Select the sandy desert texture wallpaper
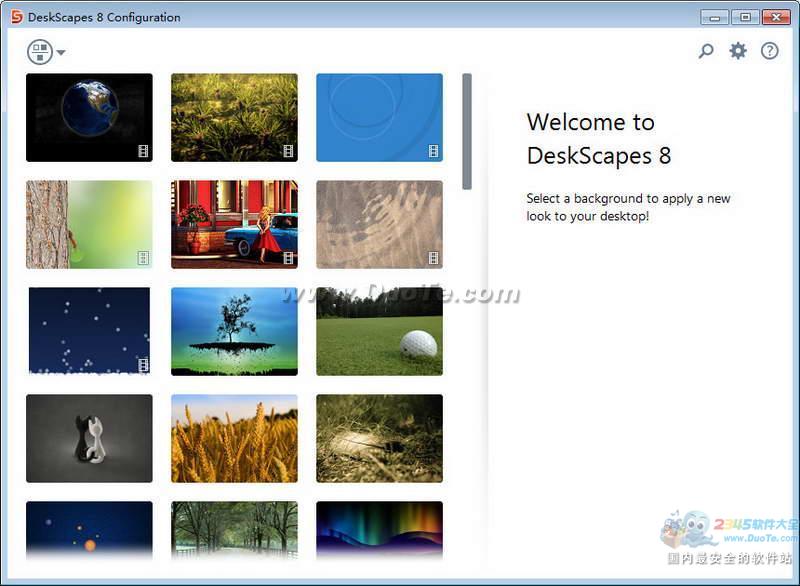This screenshot has height=586, width=800. coord(380,224)
